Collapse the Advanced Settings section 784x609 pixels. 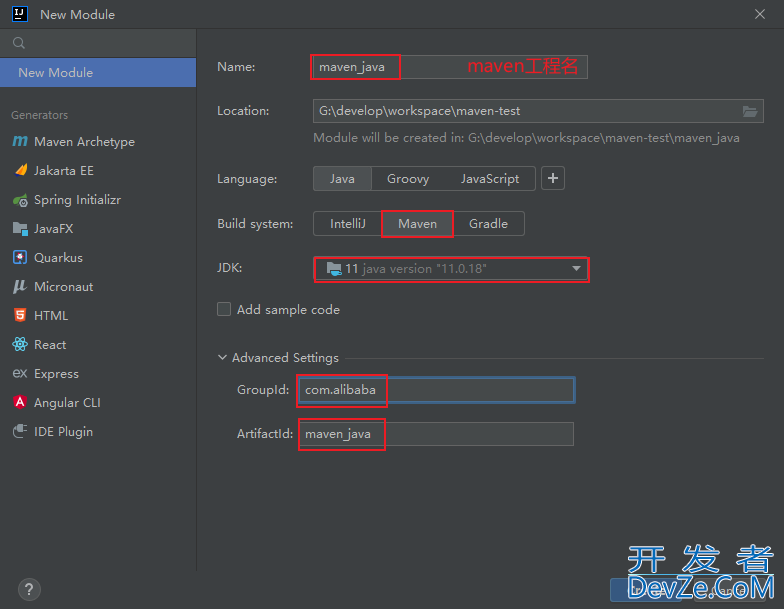coord(222,358)
